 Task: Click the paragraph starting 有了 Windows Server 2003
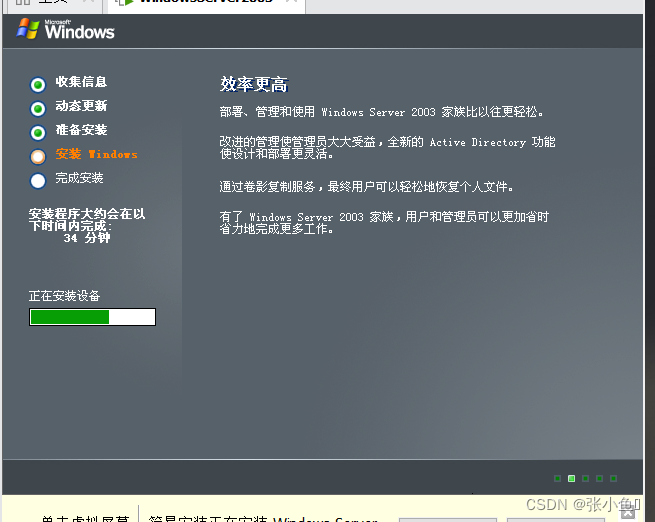[384, 223]
